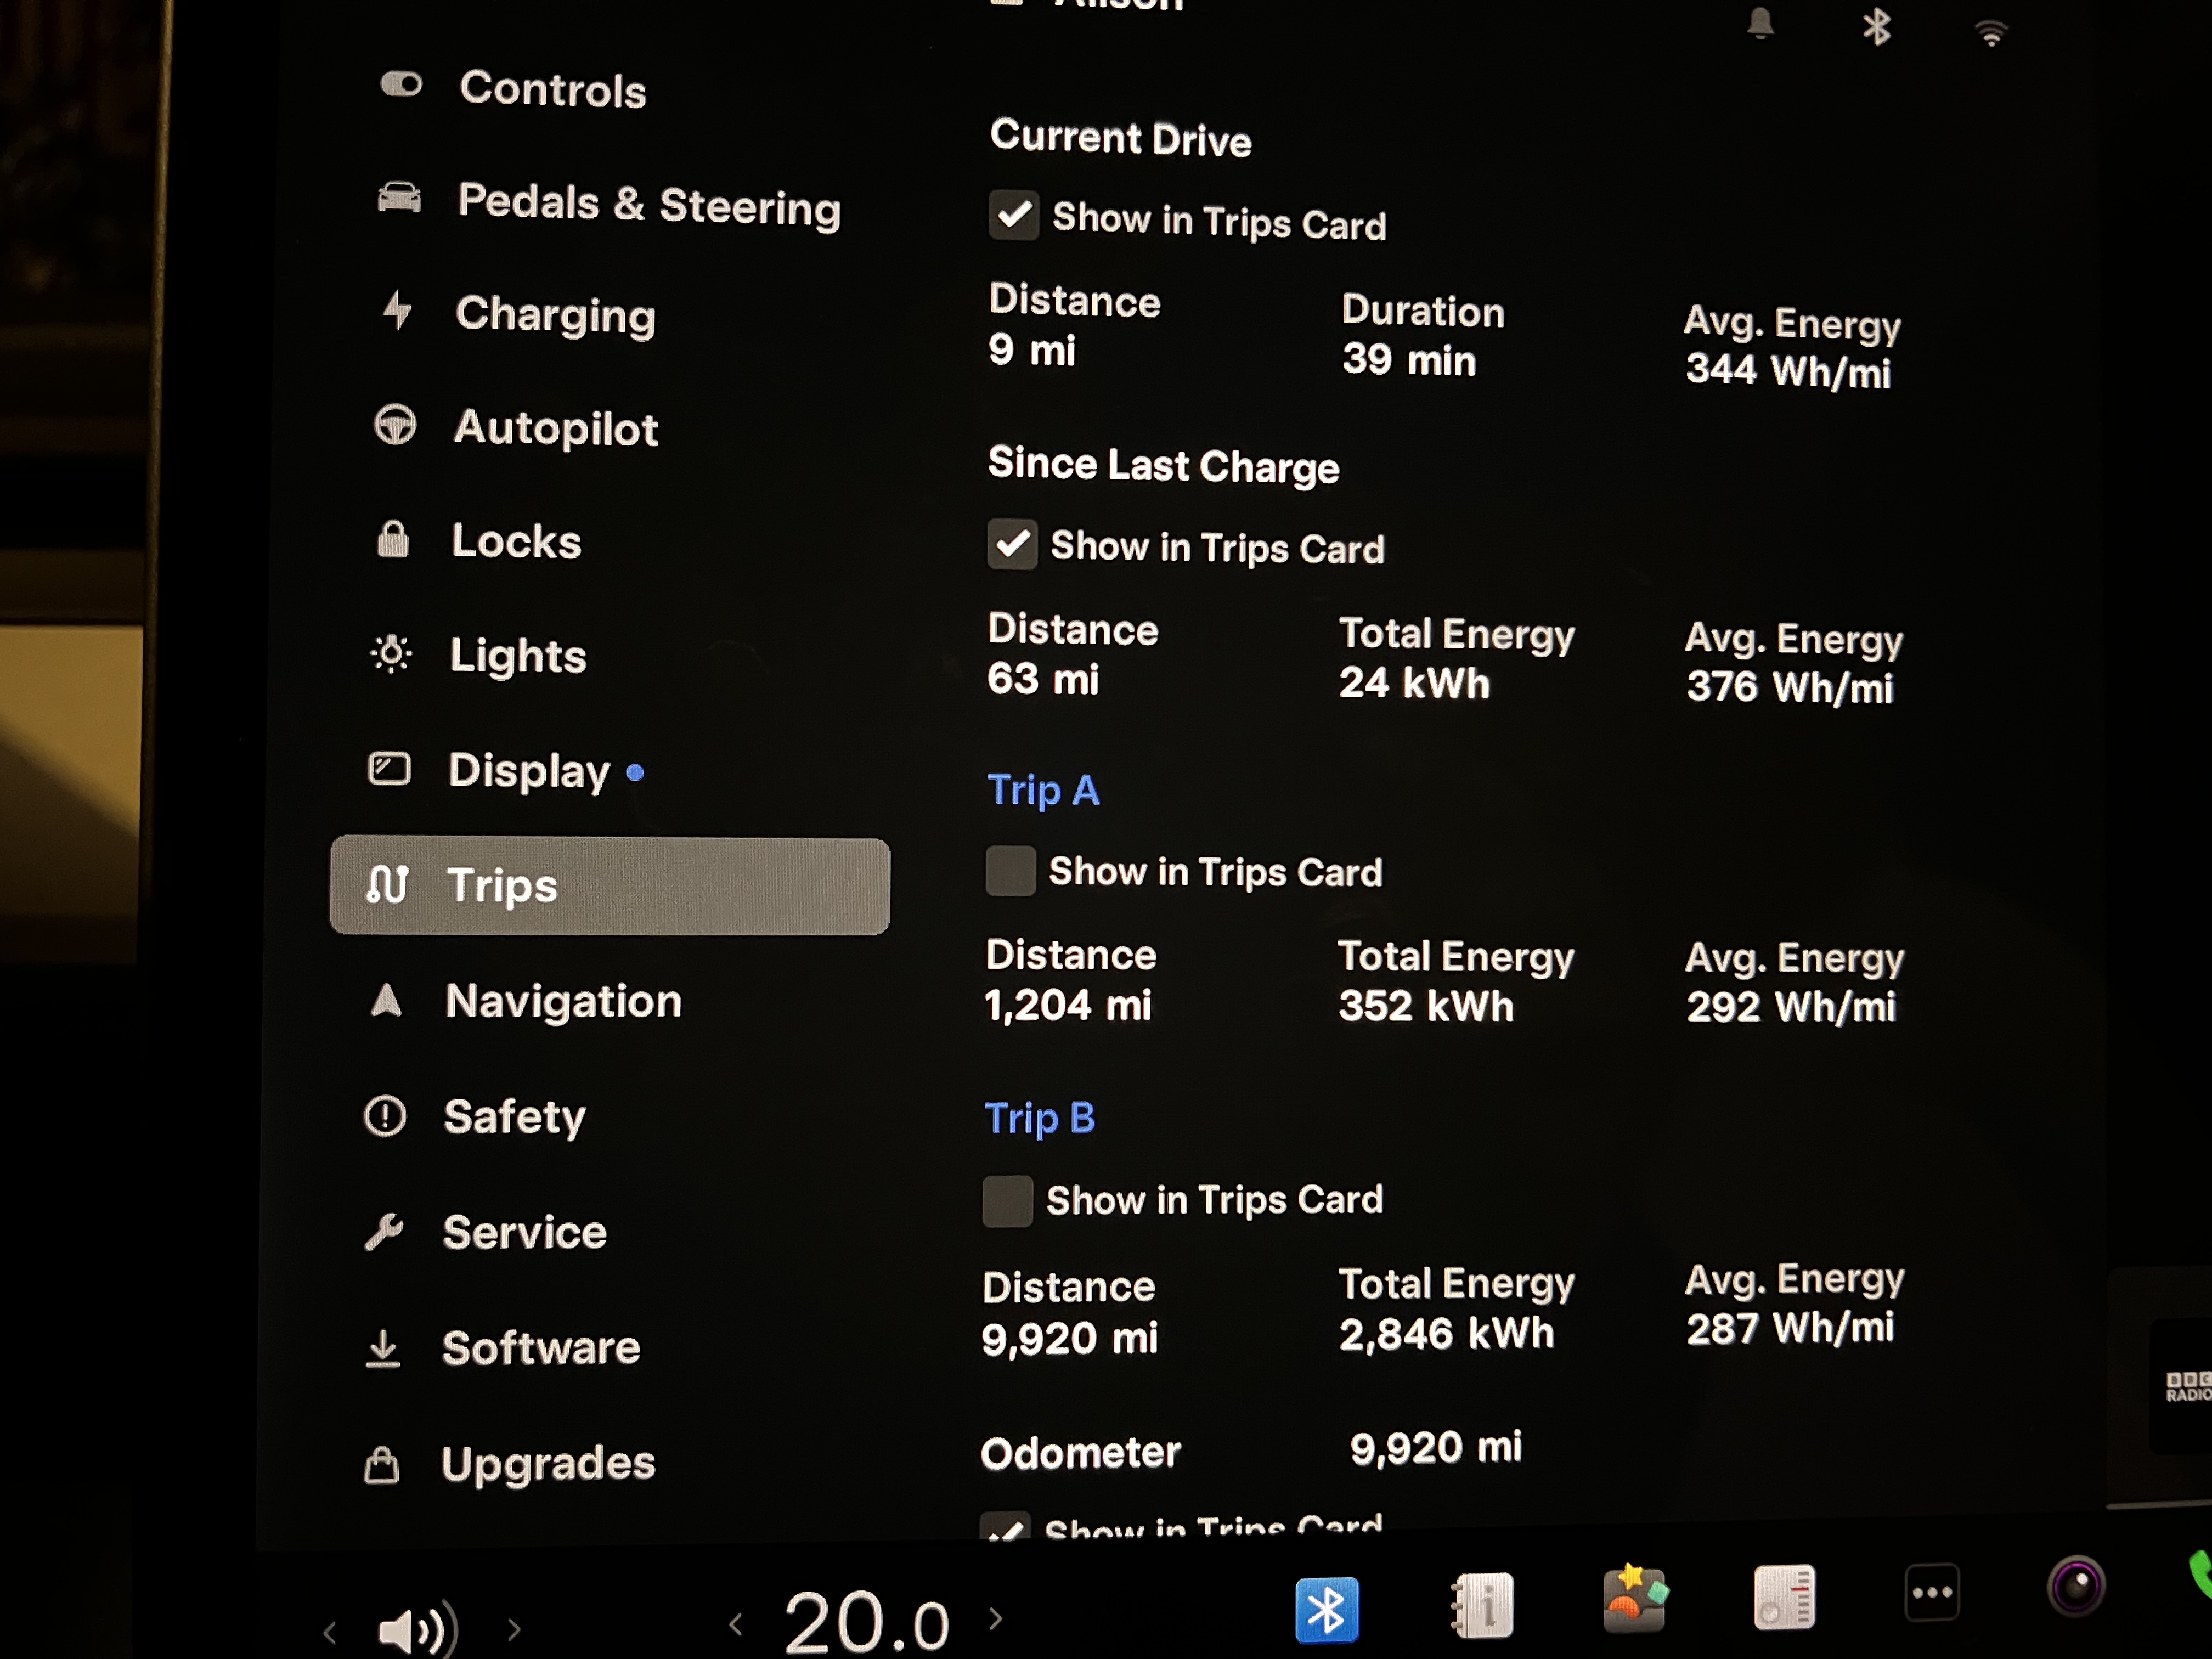Decrease temperature with left chevron
The image size is (2212, 1659).
736,1624
